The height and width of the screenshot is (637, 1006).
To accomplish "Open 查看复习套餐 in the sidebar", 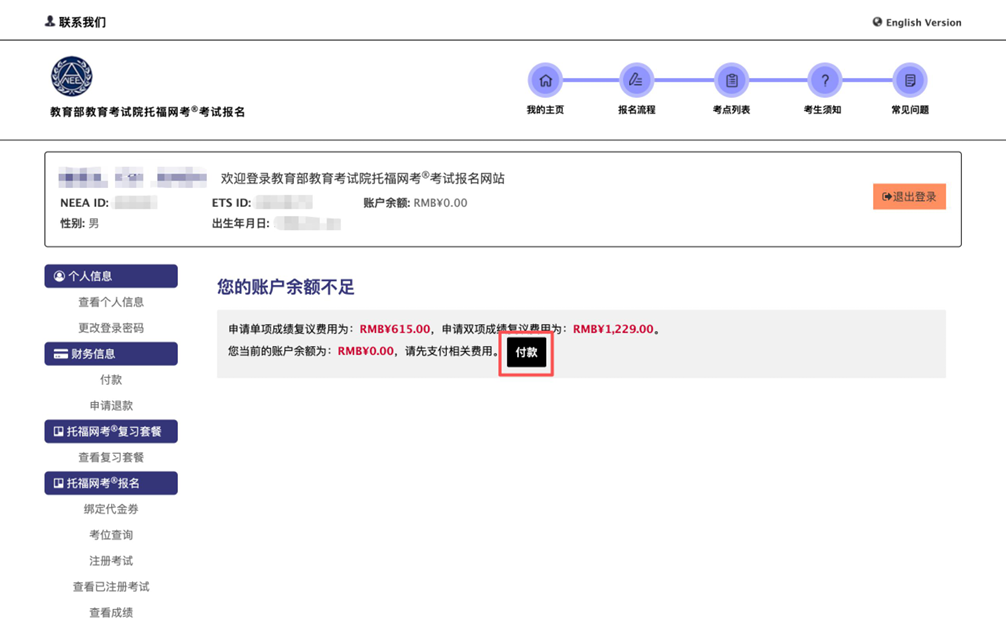I will point(111,457).
